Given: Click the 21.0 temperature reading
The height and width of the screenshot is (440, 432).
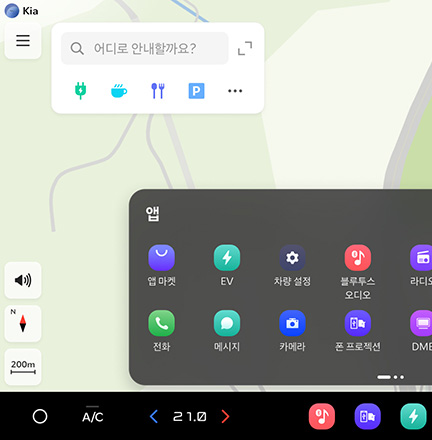Looking at the screenshot, I should (x=190, y=416).
